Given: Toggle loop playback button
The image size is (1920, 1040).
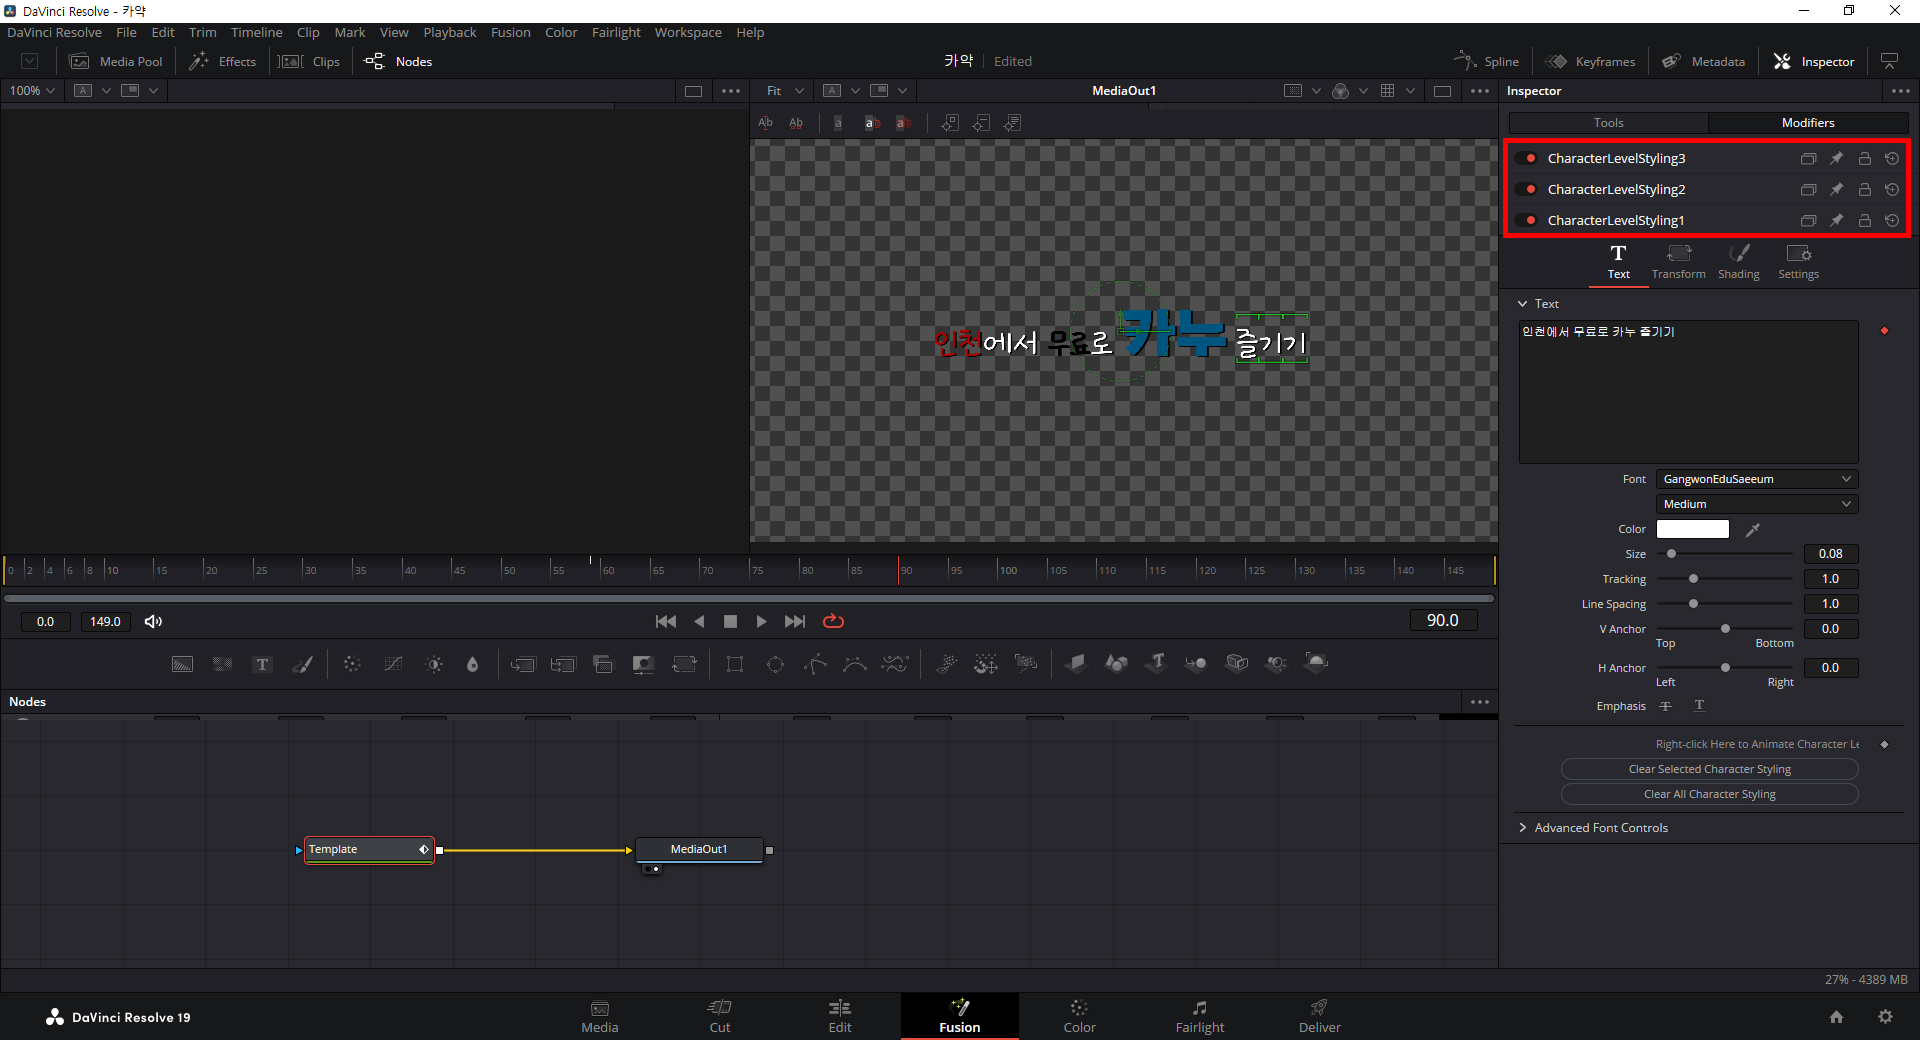Looking at the screenshot, I should pyautogui.click(x=833, y=621).
